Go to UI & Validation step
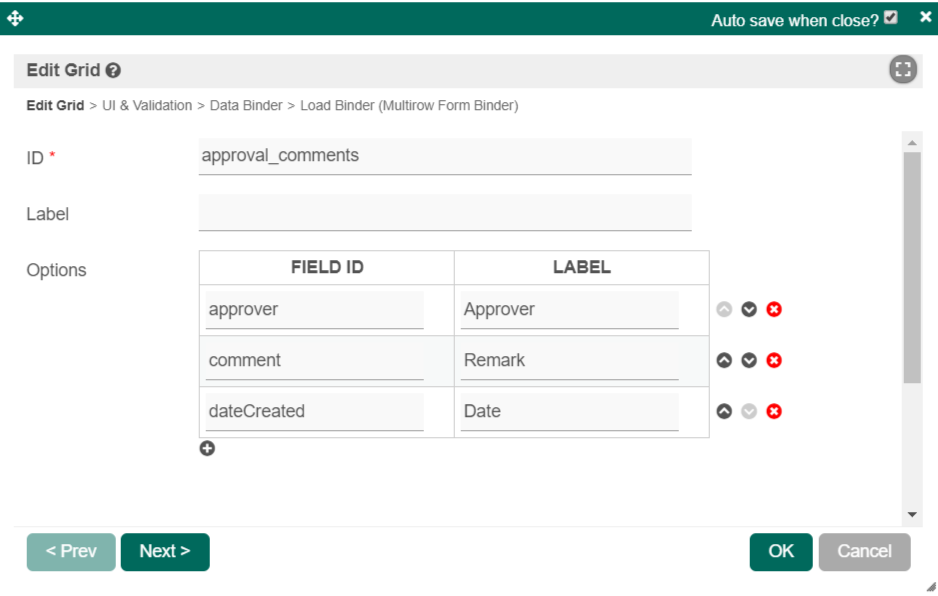938x596 pixels. 147,105
